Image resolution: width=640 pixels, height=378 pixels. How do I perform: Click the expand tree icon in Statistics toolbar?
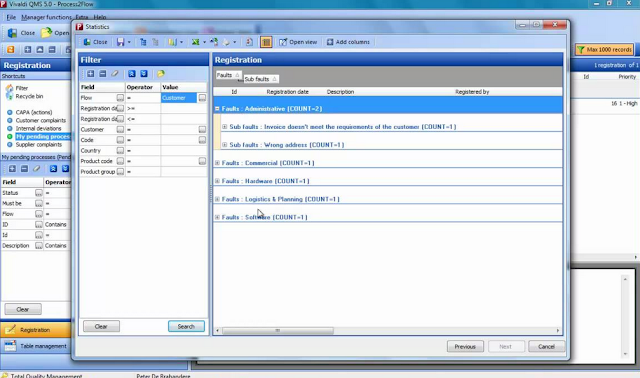pyautogui.click(x=143, y=42)
